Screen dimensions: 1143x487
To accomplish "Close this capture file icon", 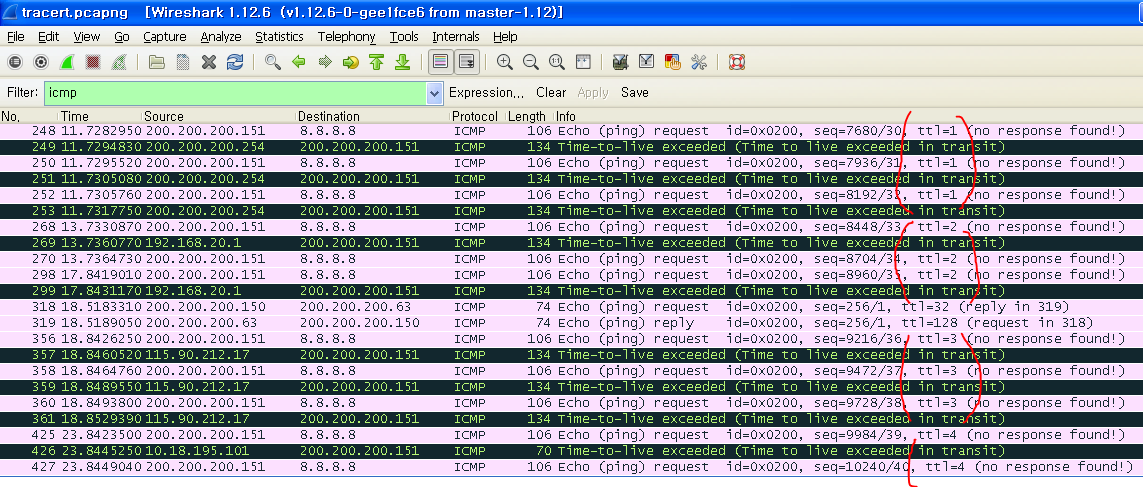I will [x=209, y=63].
